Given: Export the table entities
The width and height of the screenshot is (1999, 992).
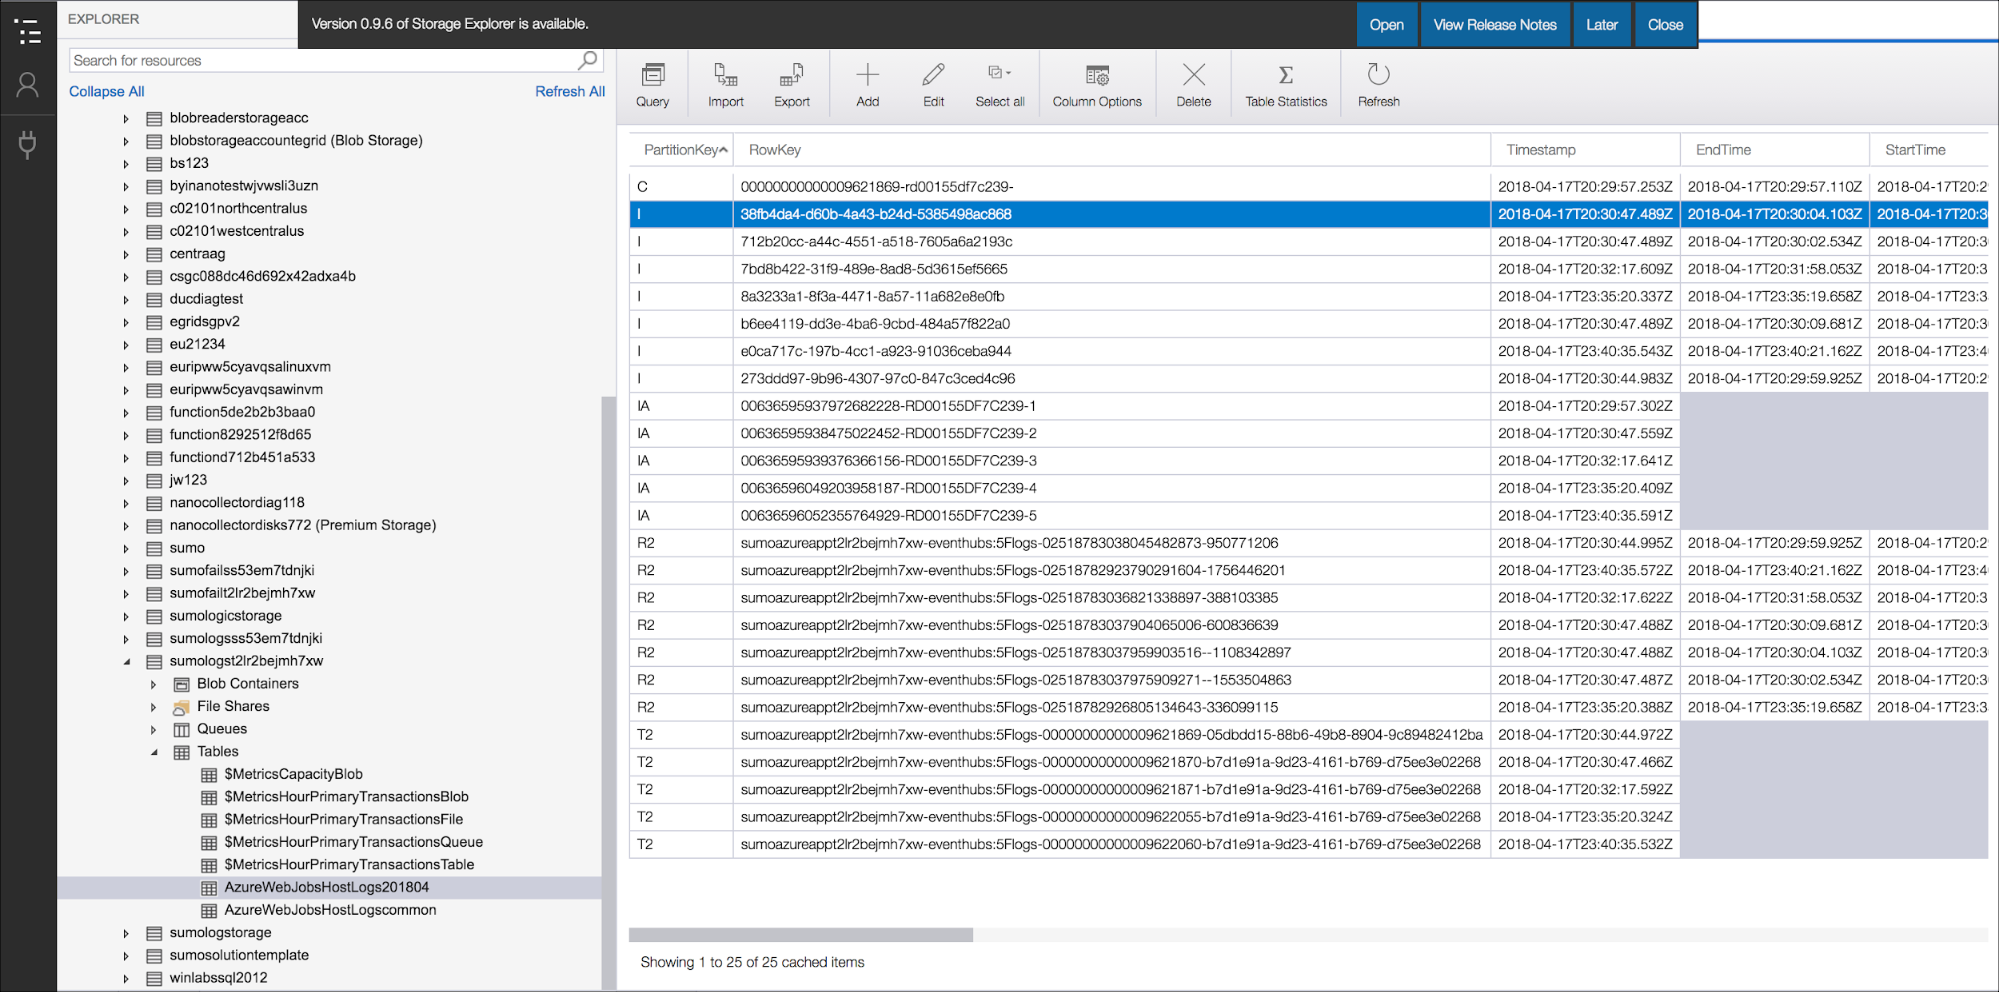Looking at the screenshot, I should 791,83.
